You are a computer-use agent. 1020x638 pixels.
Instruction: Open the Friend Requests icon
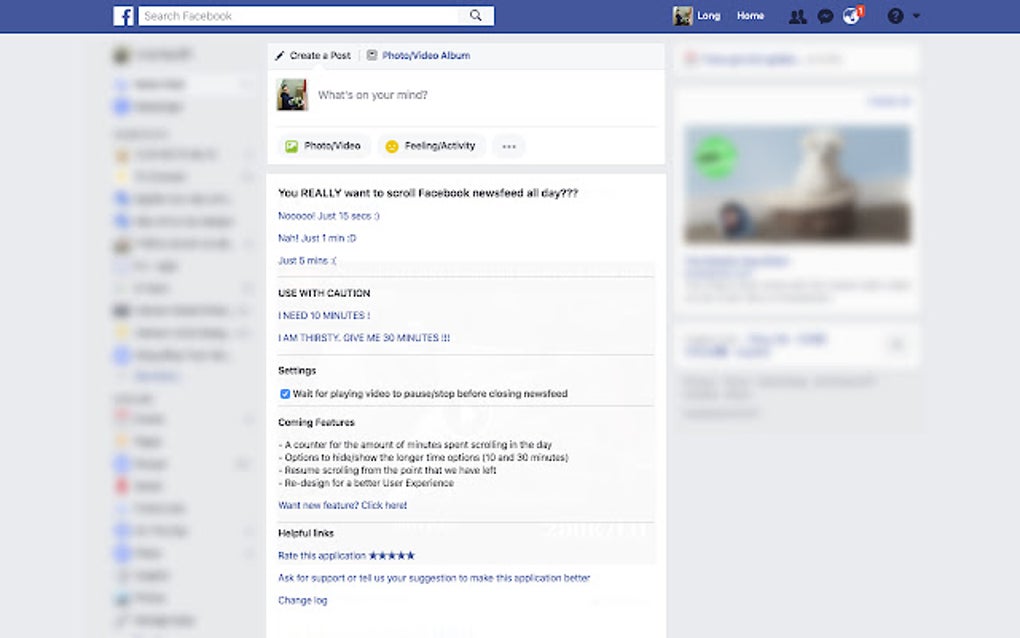tap(797, 15)
